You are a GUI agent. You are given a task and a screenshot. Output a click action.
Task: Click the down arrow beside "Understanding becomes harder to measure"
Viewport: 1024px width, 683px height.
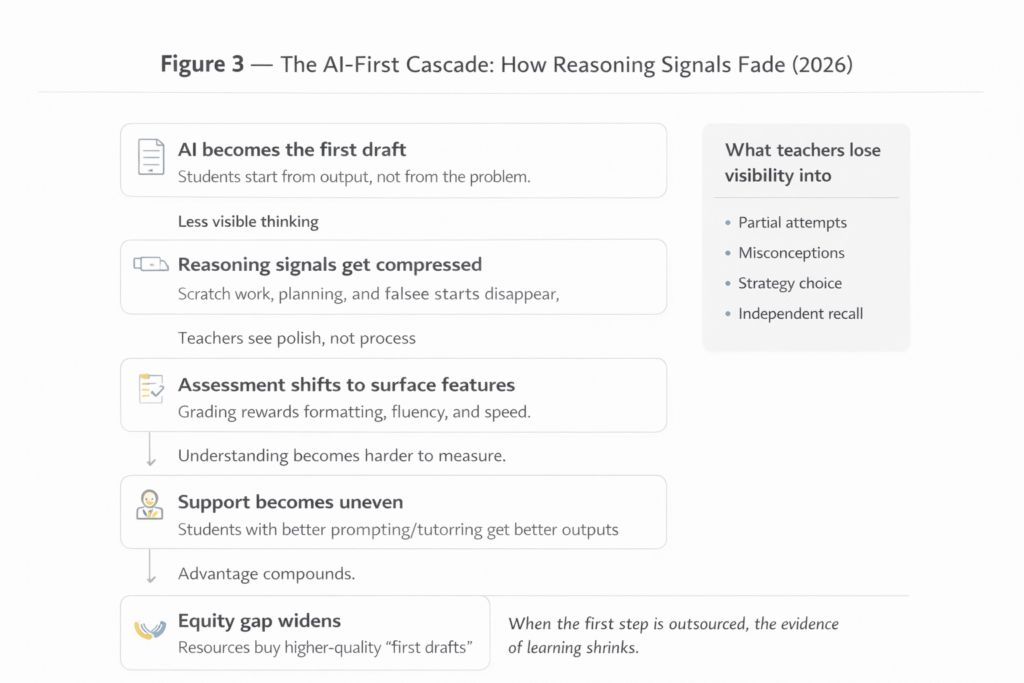click(151, 452)
